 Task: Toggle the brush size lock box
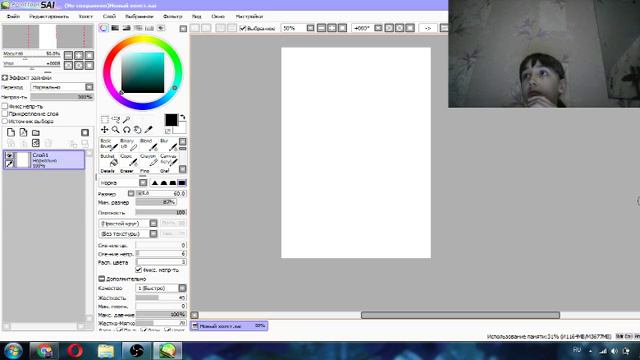(131, 193)
